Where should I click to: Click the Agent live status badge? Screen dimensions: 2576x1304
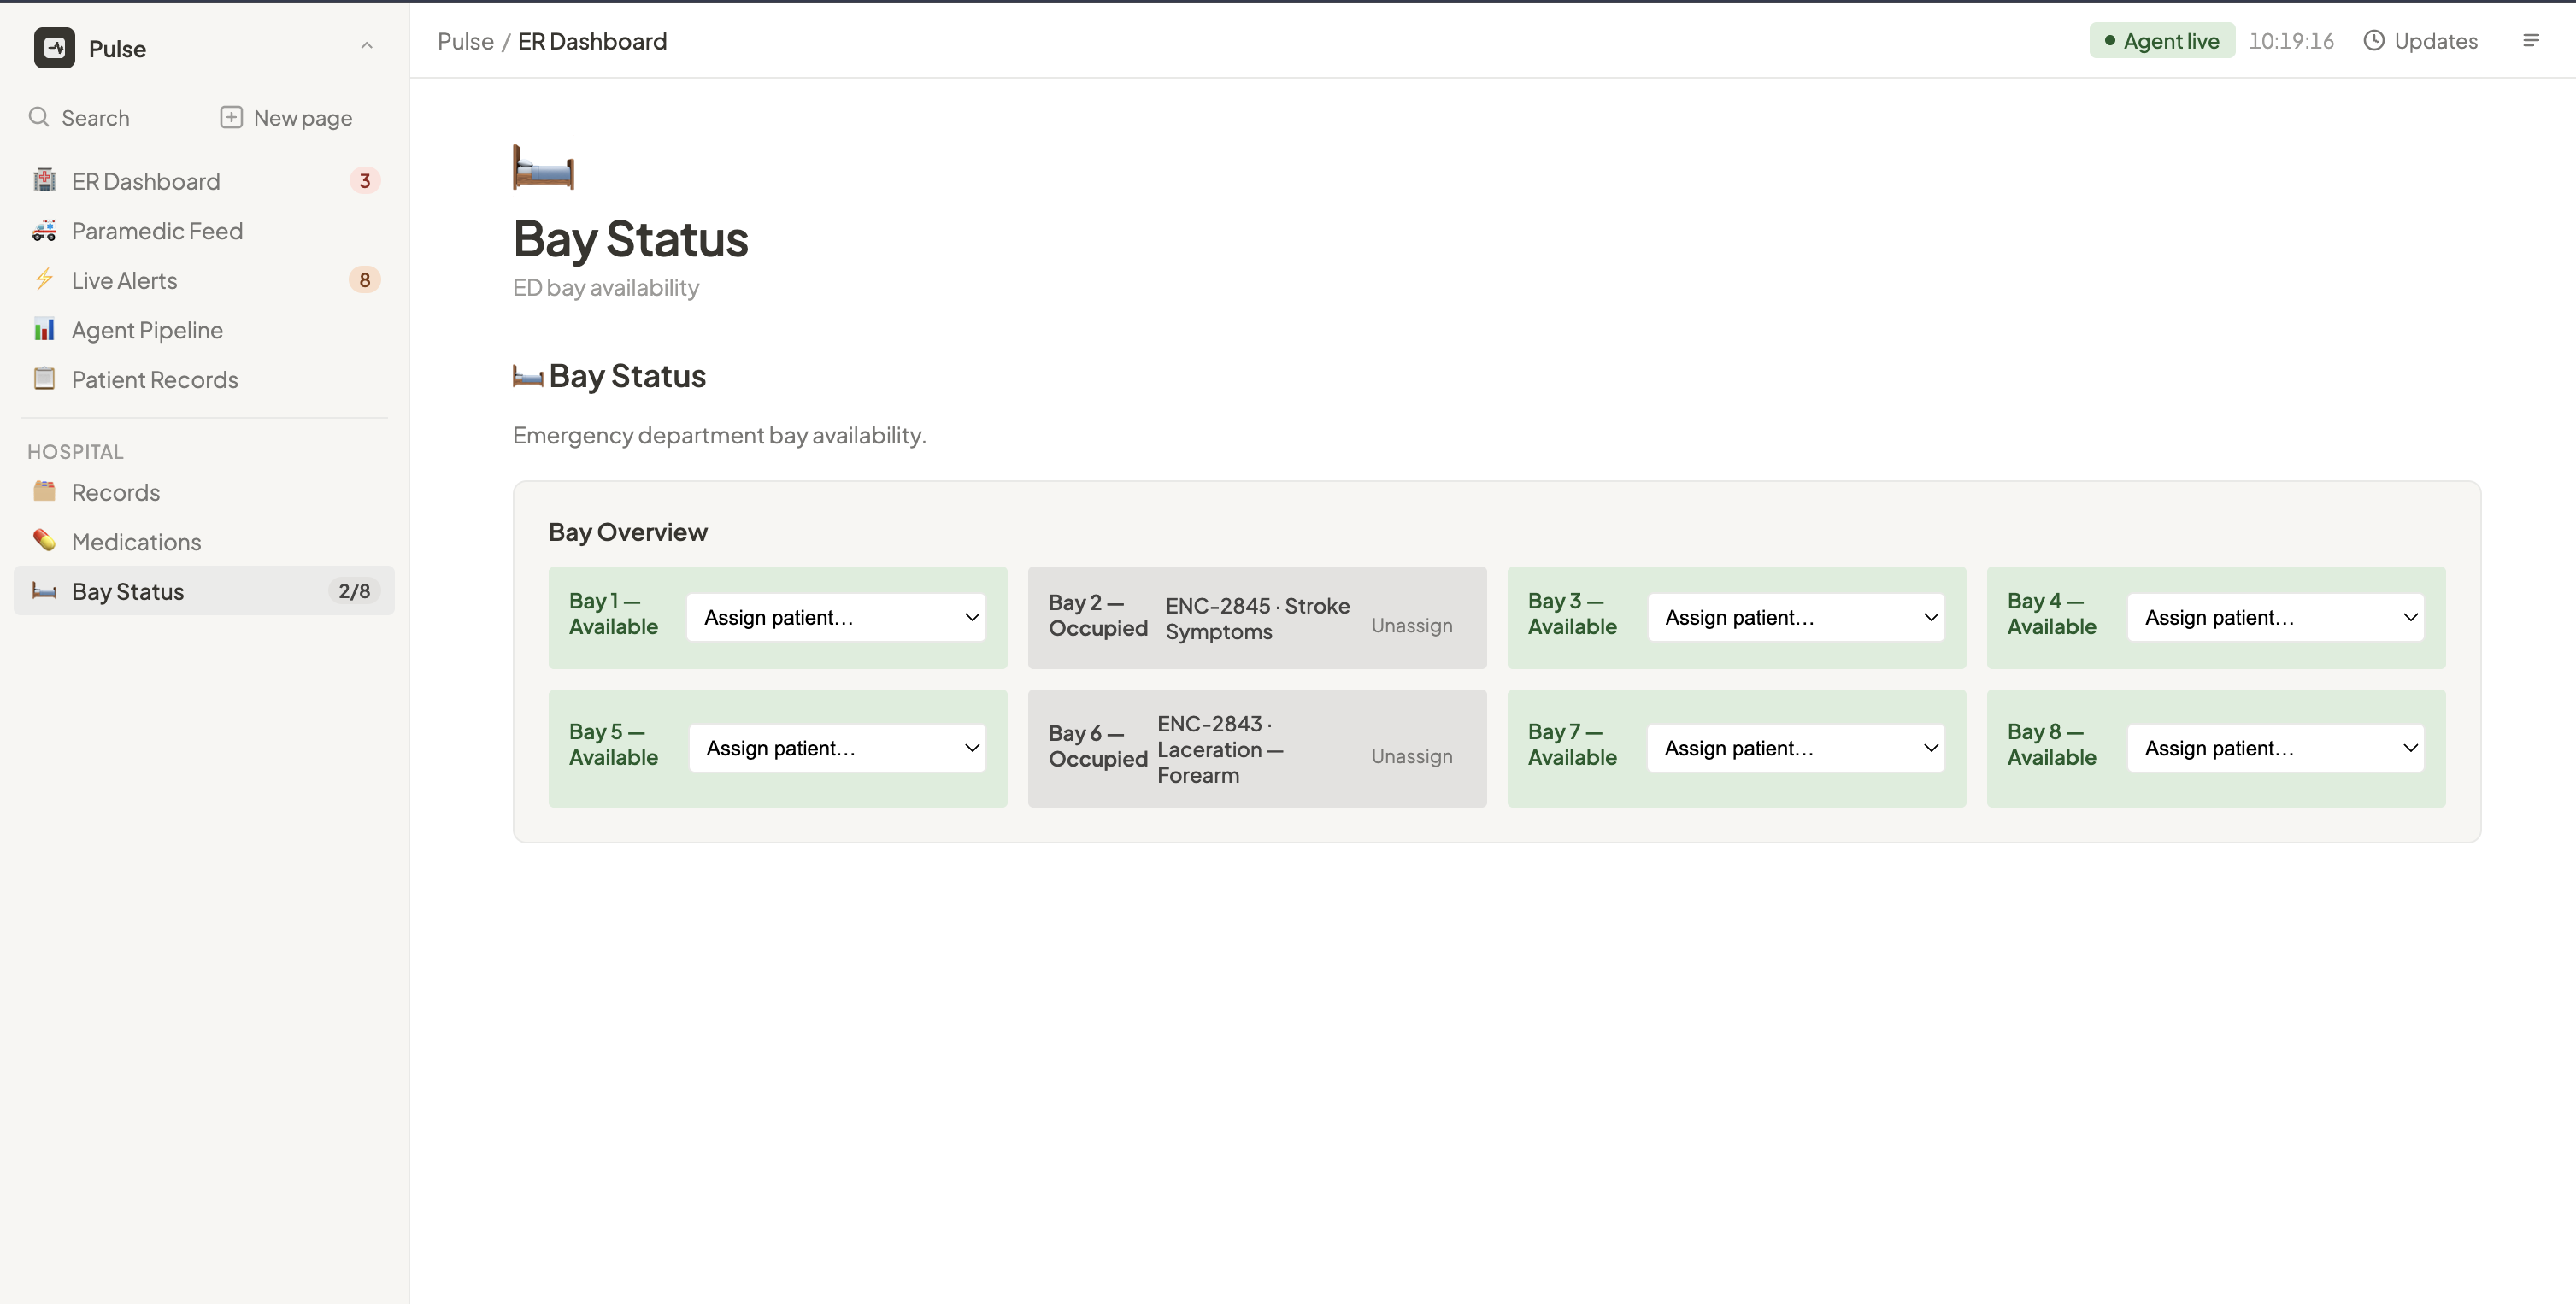pyautogui.click(x=2161, y=41)
